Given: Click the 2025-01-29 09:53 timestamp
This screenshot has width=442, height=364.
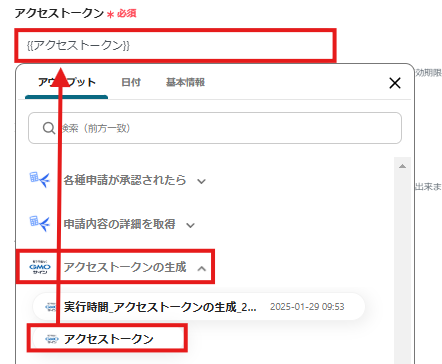Looking at the screenshot, I should pyautogui.click(x=307, y=307).
